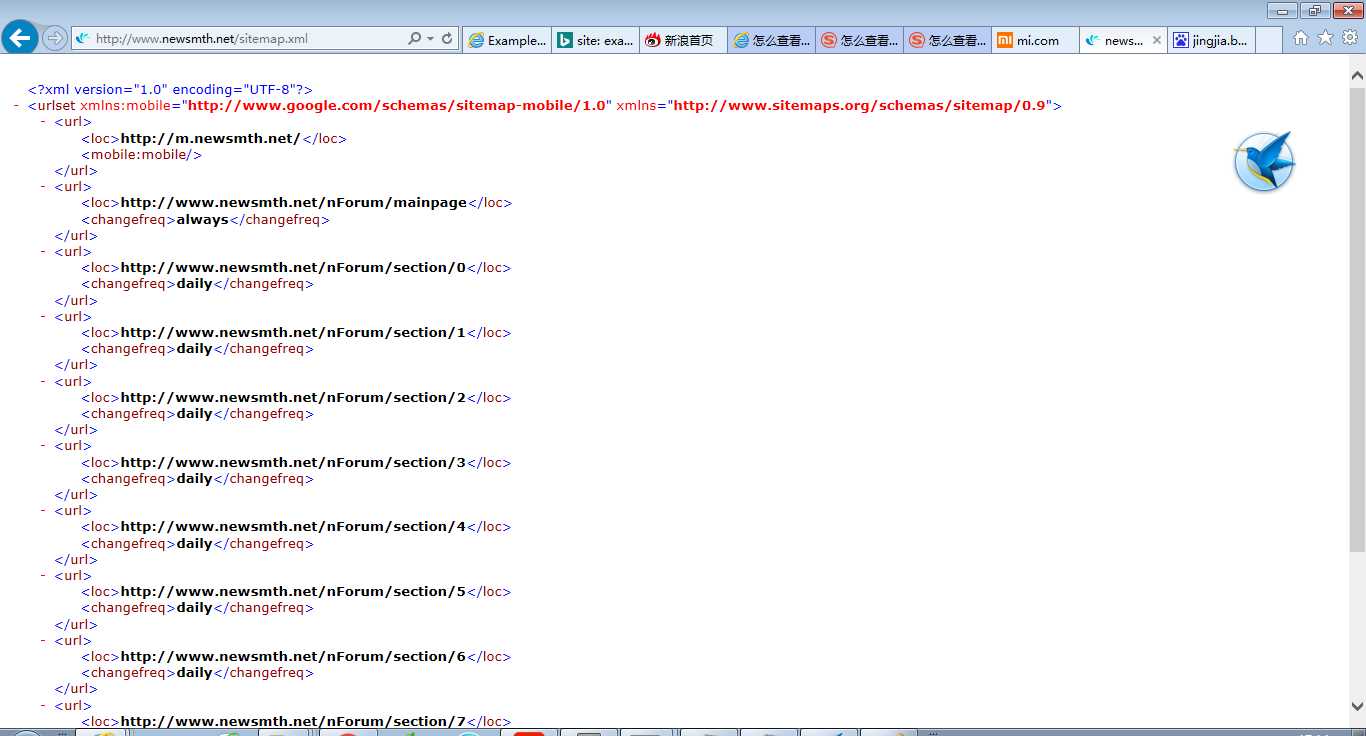Collapse the url node for section/5
The width and height of the screenshot is (1366, 736).
43,575
